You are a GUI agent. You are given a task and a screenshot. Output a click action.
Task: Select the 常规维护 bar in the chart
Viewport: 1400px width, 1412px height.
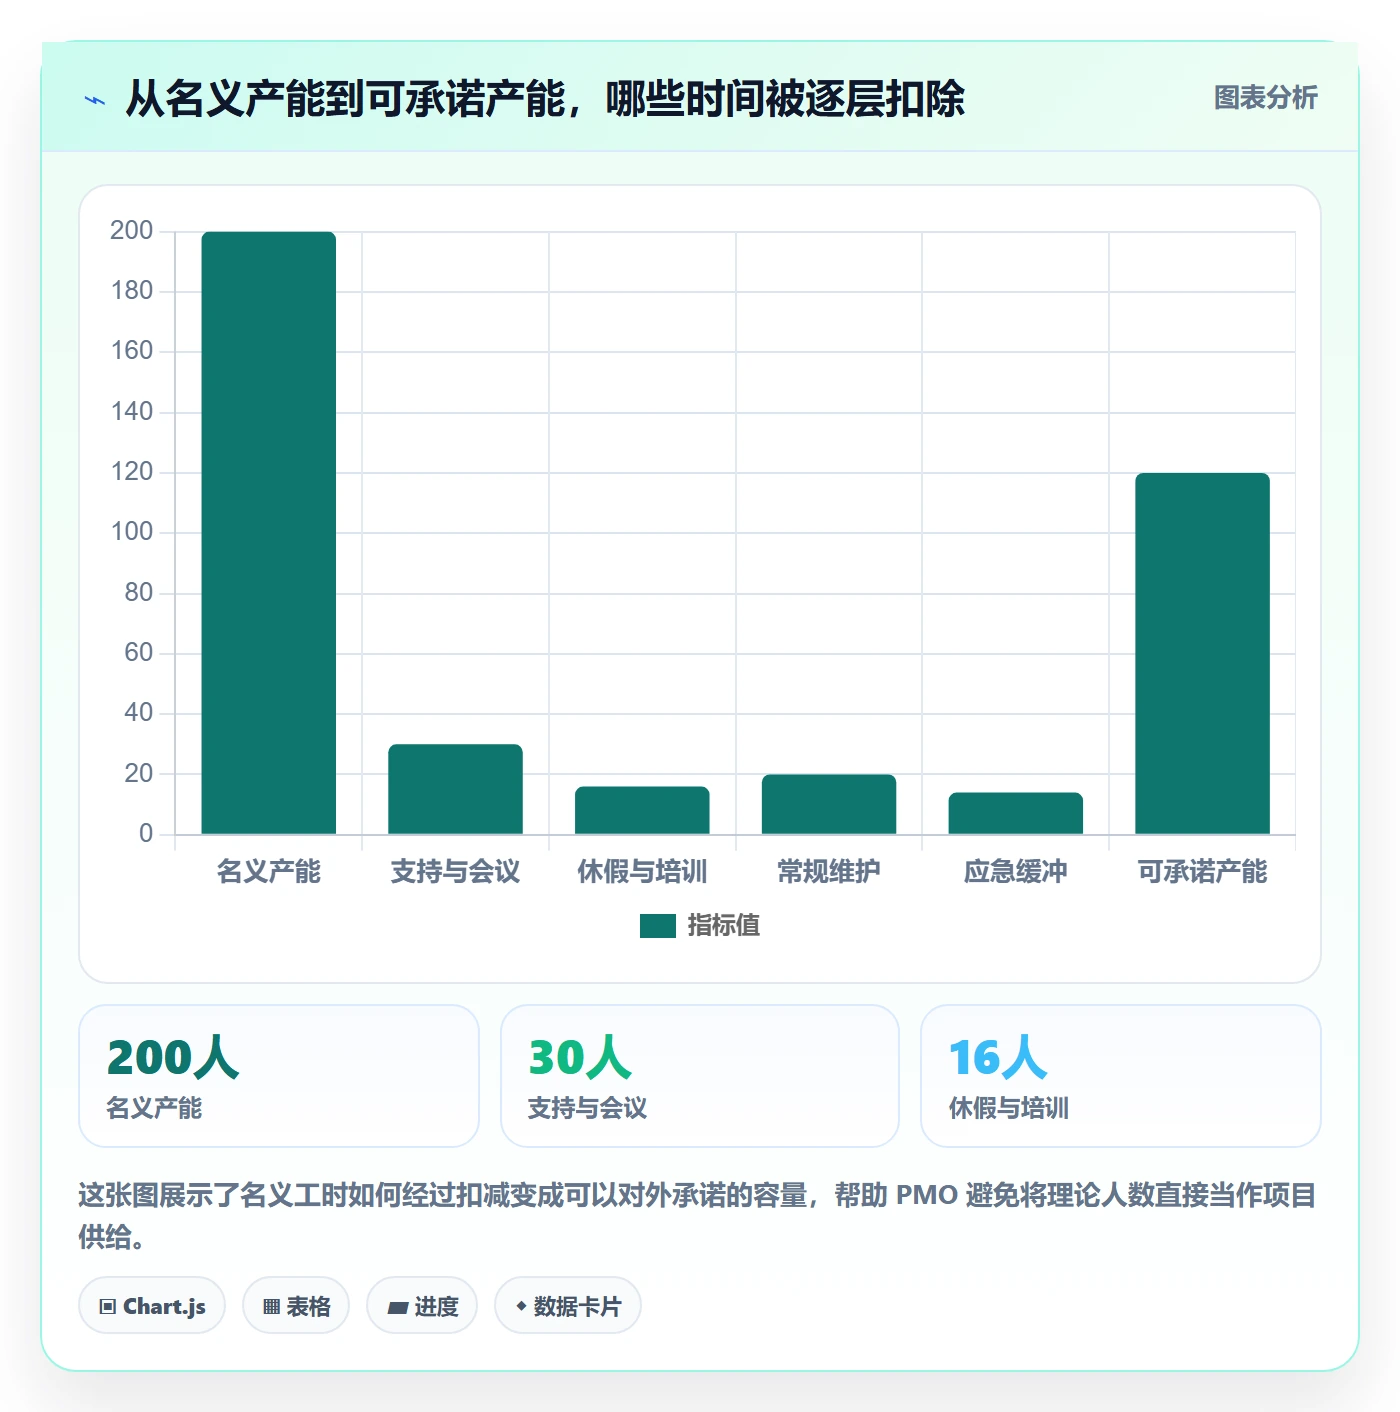(x=829, y=804)
